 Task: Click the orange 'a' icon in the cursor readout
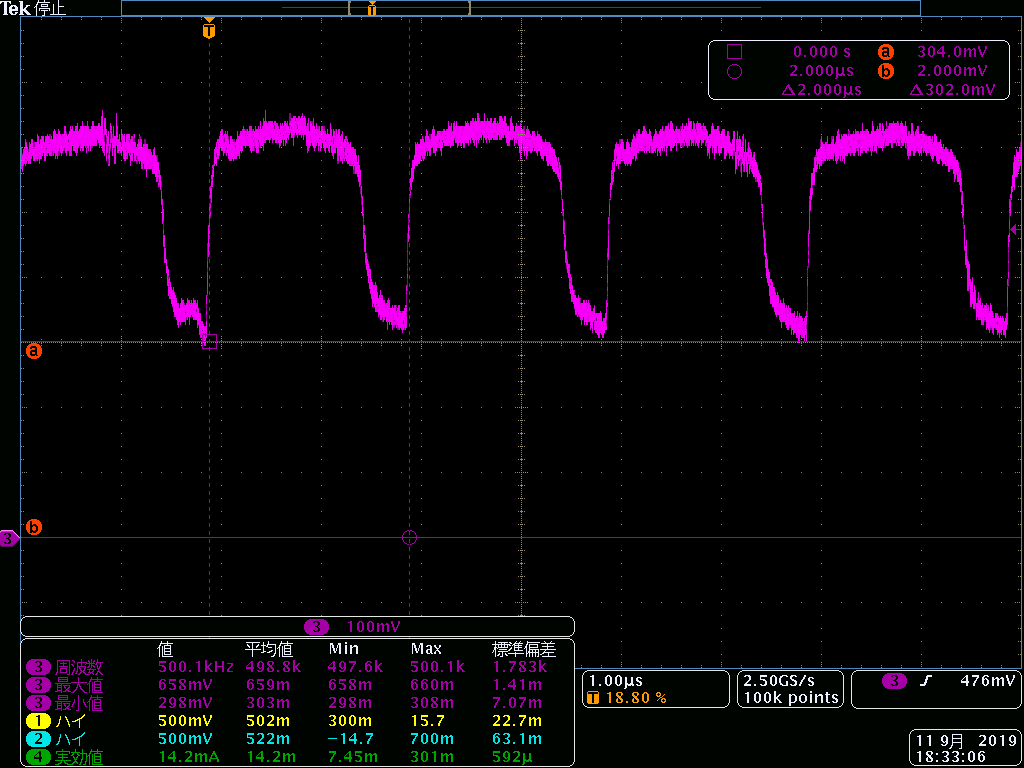pyautogui.click(x=886, y=51)
